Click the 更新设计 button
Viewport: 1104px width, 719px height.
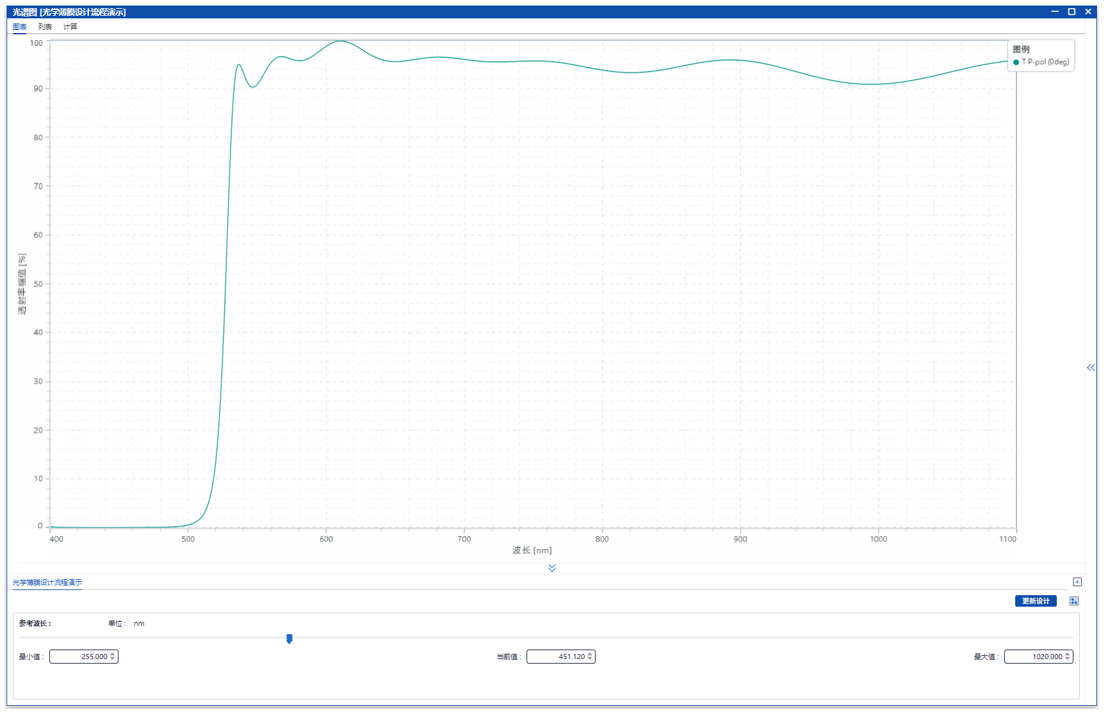pyautogui.click(x=1035, y=601)
